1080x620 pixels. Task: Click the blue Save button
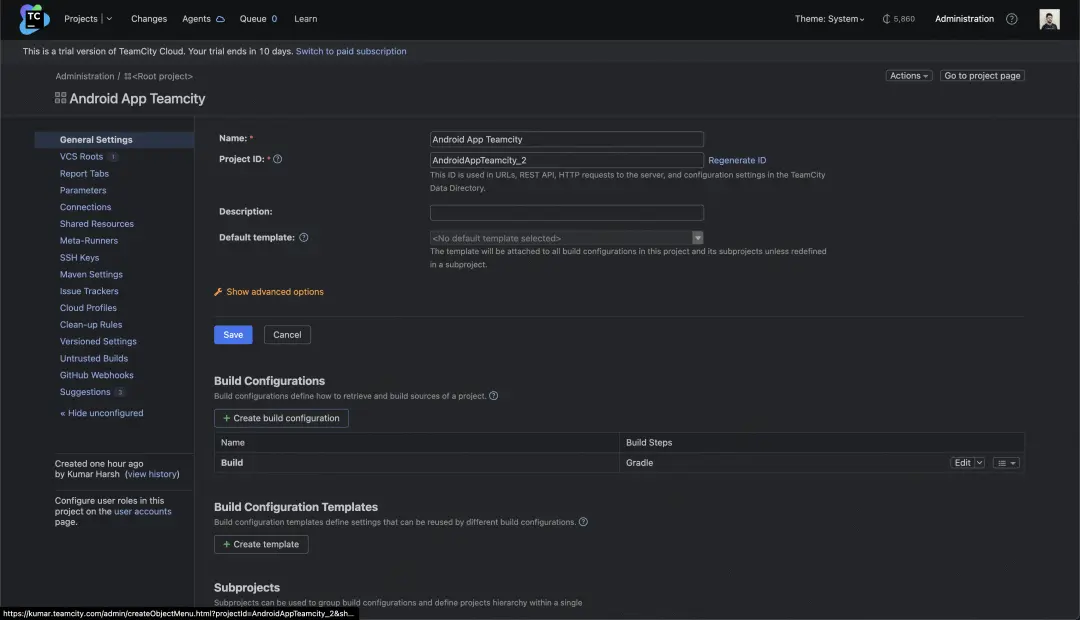click(233, 335)
